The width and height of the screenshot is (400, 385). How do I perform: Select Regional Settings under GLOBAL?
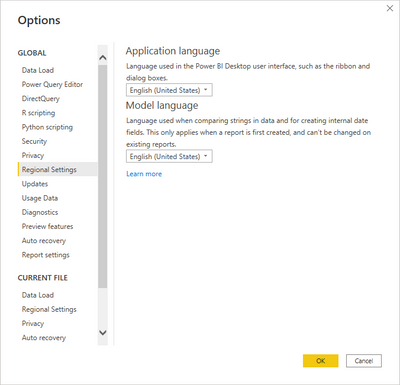pos(58,169)
